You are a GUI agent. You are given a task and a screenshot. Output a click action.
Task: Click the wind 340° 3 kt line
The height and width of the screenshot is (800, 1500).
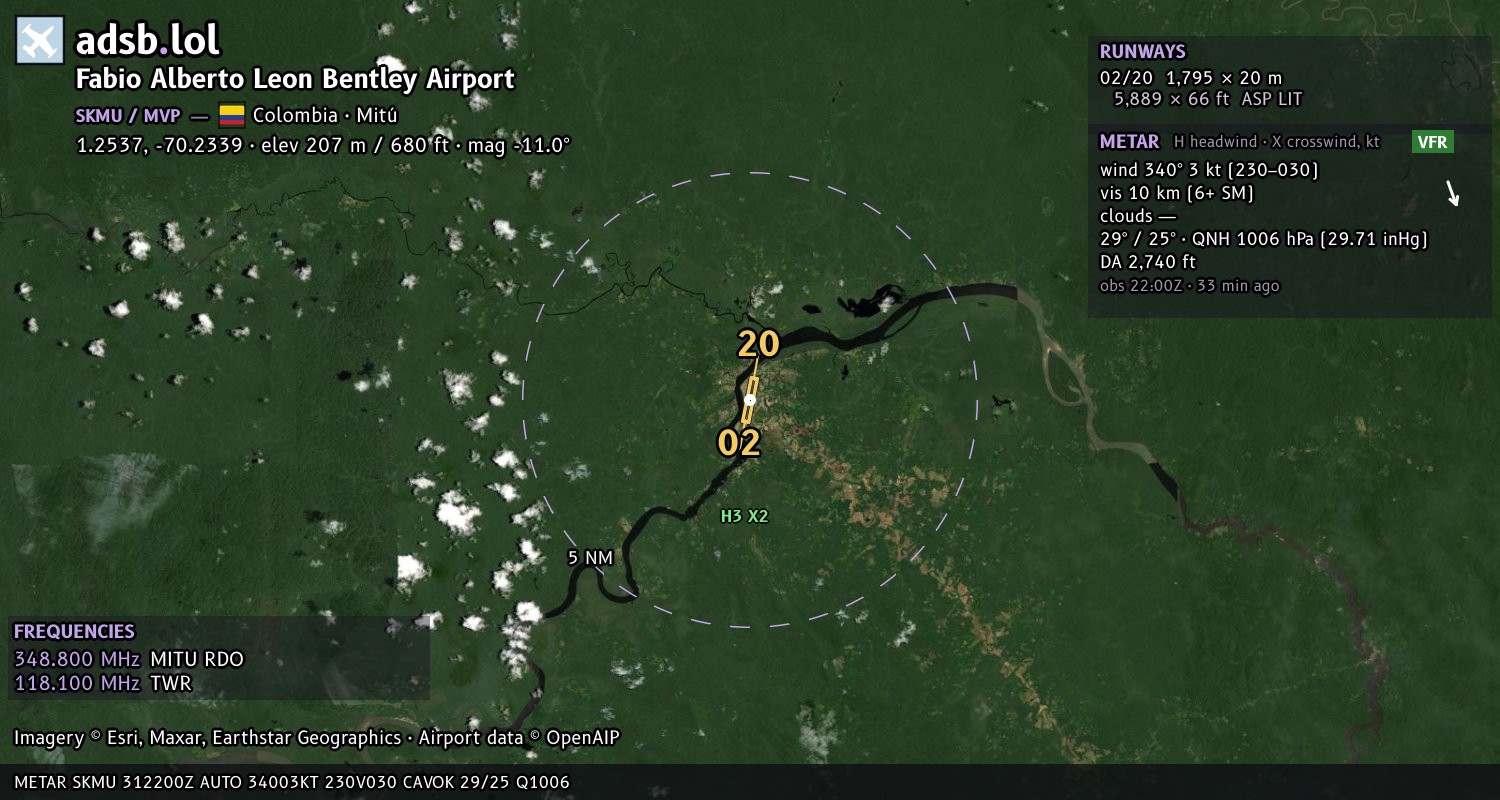1209,170
